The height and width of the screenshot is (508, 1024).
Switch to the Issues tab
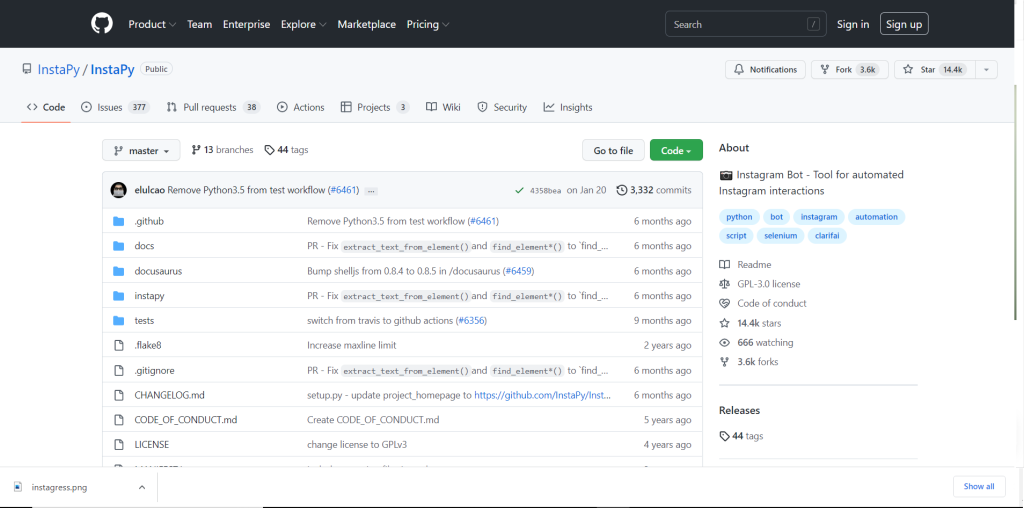click(109, 107)
